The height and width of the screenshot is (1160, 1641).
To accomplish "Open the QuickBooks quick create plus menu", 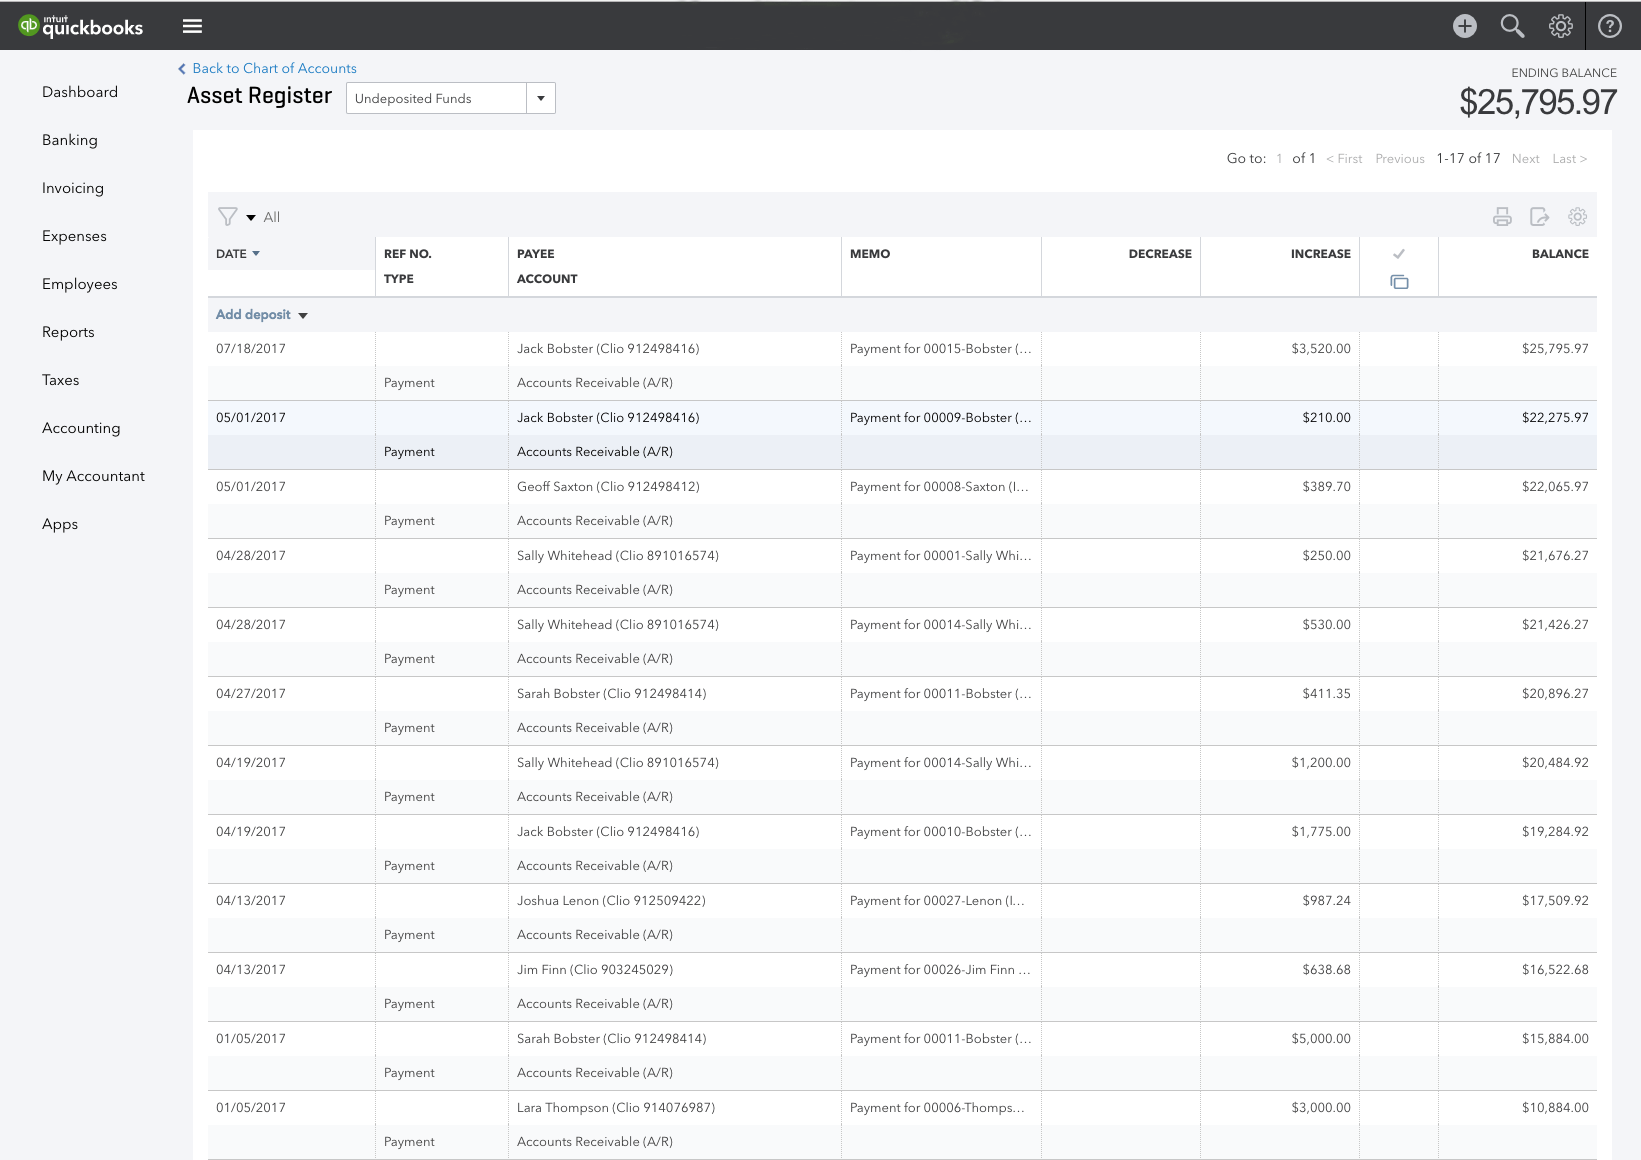I will coord(1464,26).
